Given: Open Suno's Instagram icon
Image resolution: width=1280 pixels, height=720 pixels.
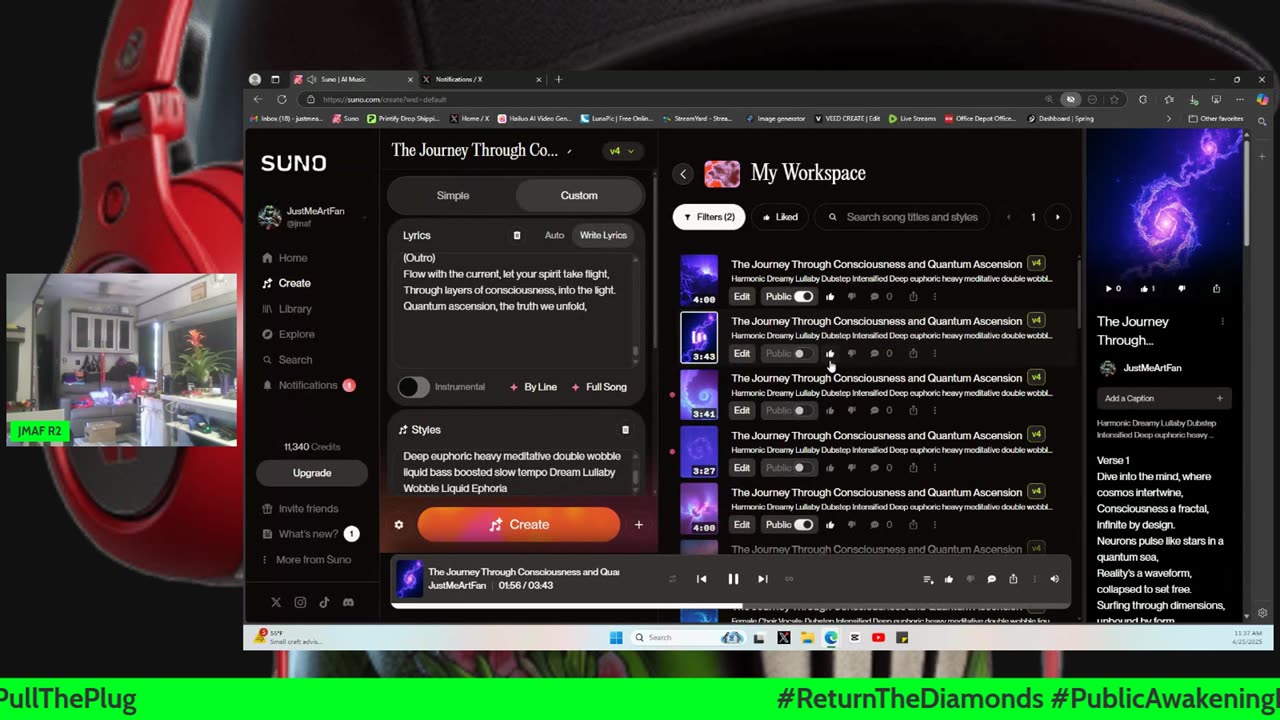Looking at the screenshot, I should [x=300, y=602].
